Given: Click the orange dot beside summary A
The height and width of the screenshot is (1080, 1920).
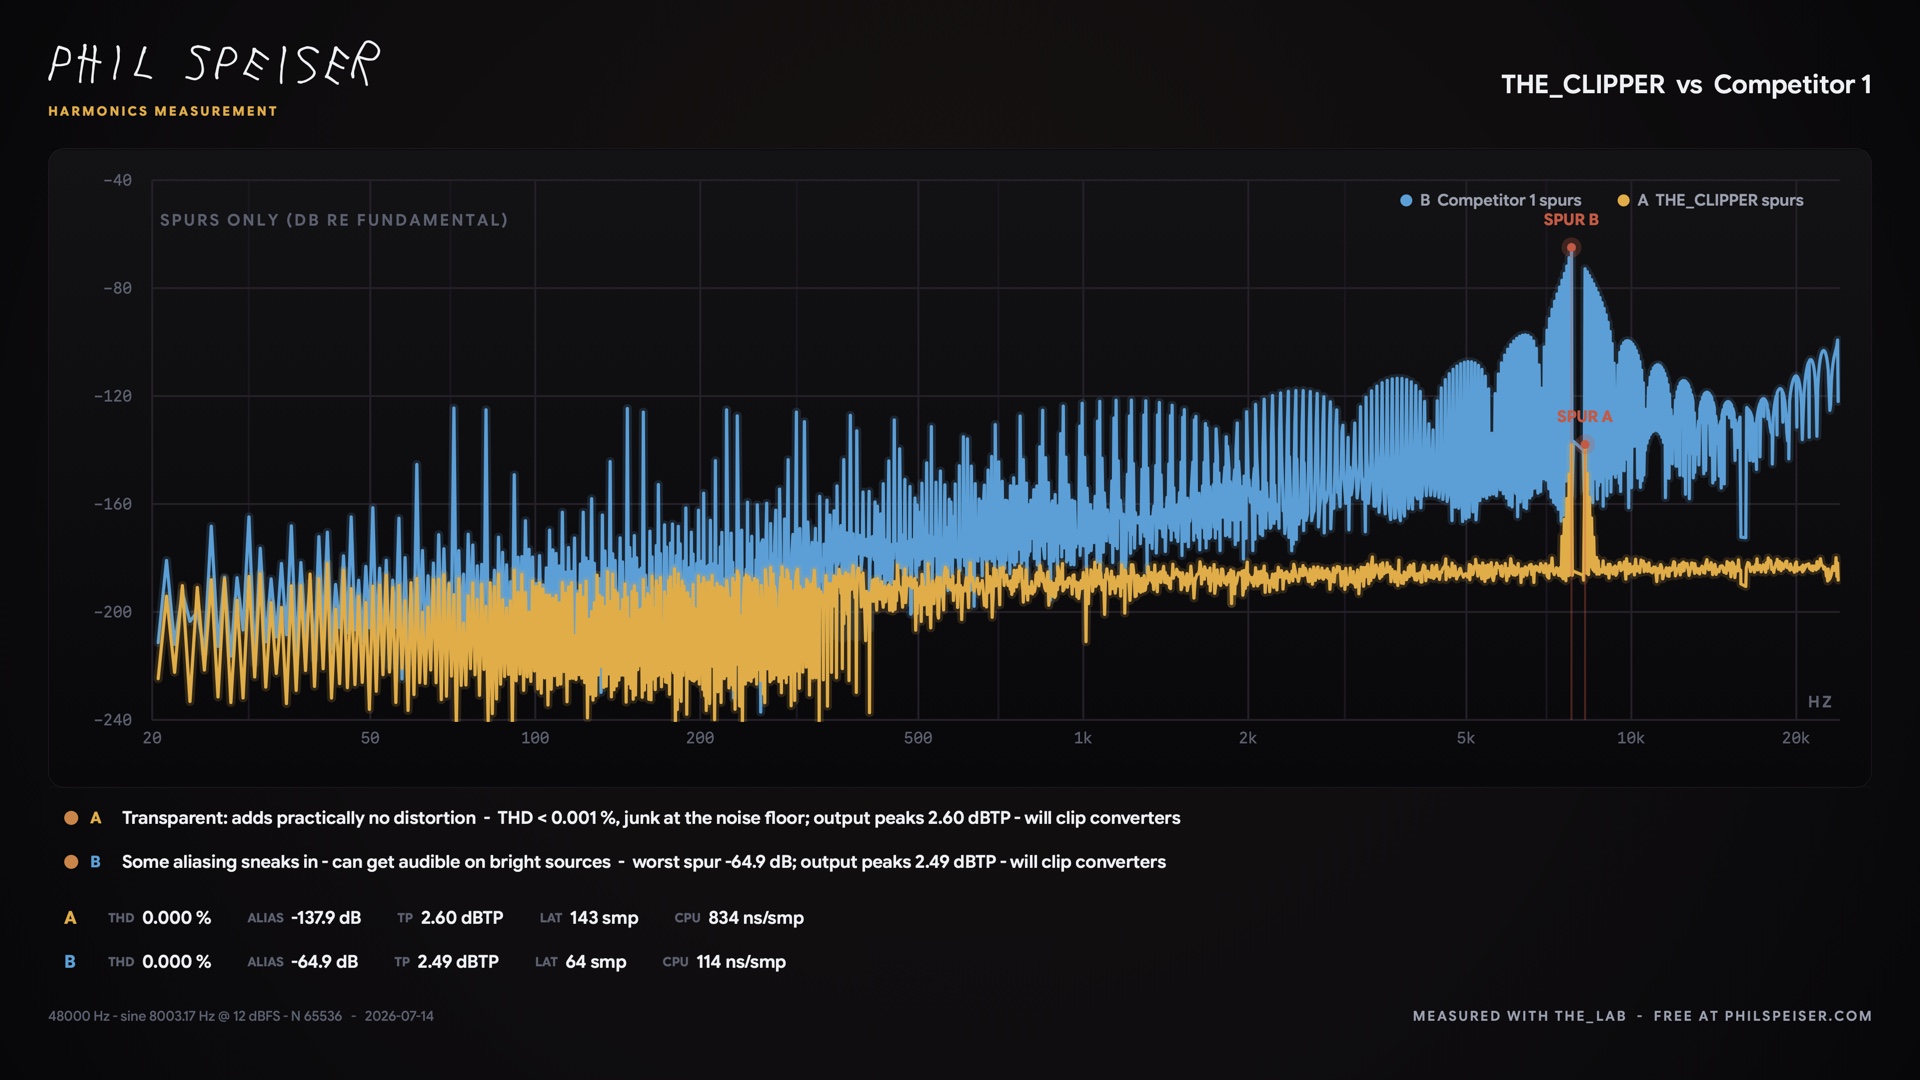Looking at the screenshot, I should tap(71, 818).
